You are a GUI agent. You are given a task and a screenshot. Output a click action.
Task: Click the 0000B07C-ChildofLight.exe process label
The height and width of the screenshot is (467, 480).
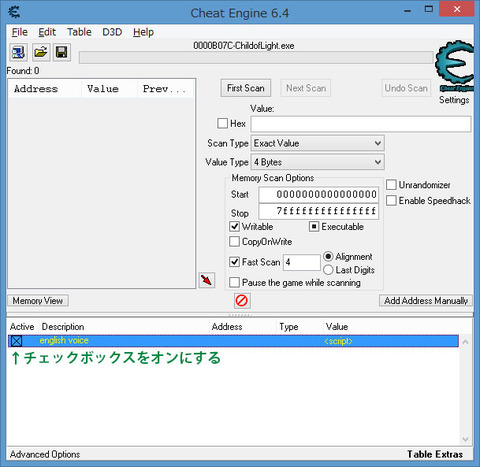coord(244,46)
